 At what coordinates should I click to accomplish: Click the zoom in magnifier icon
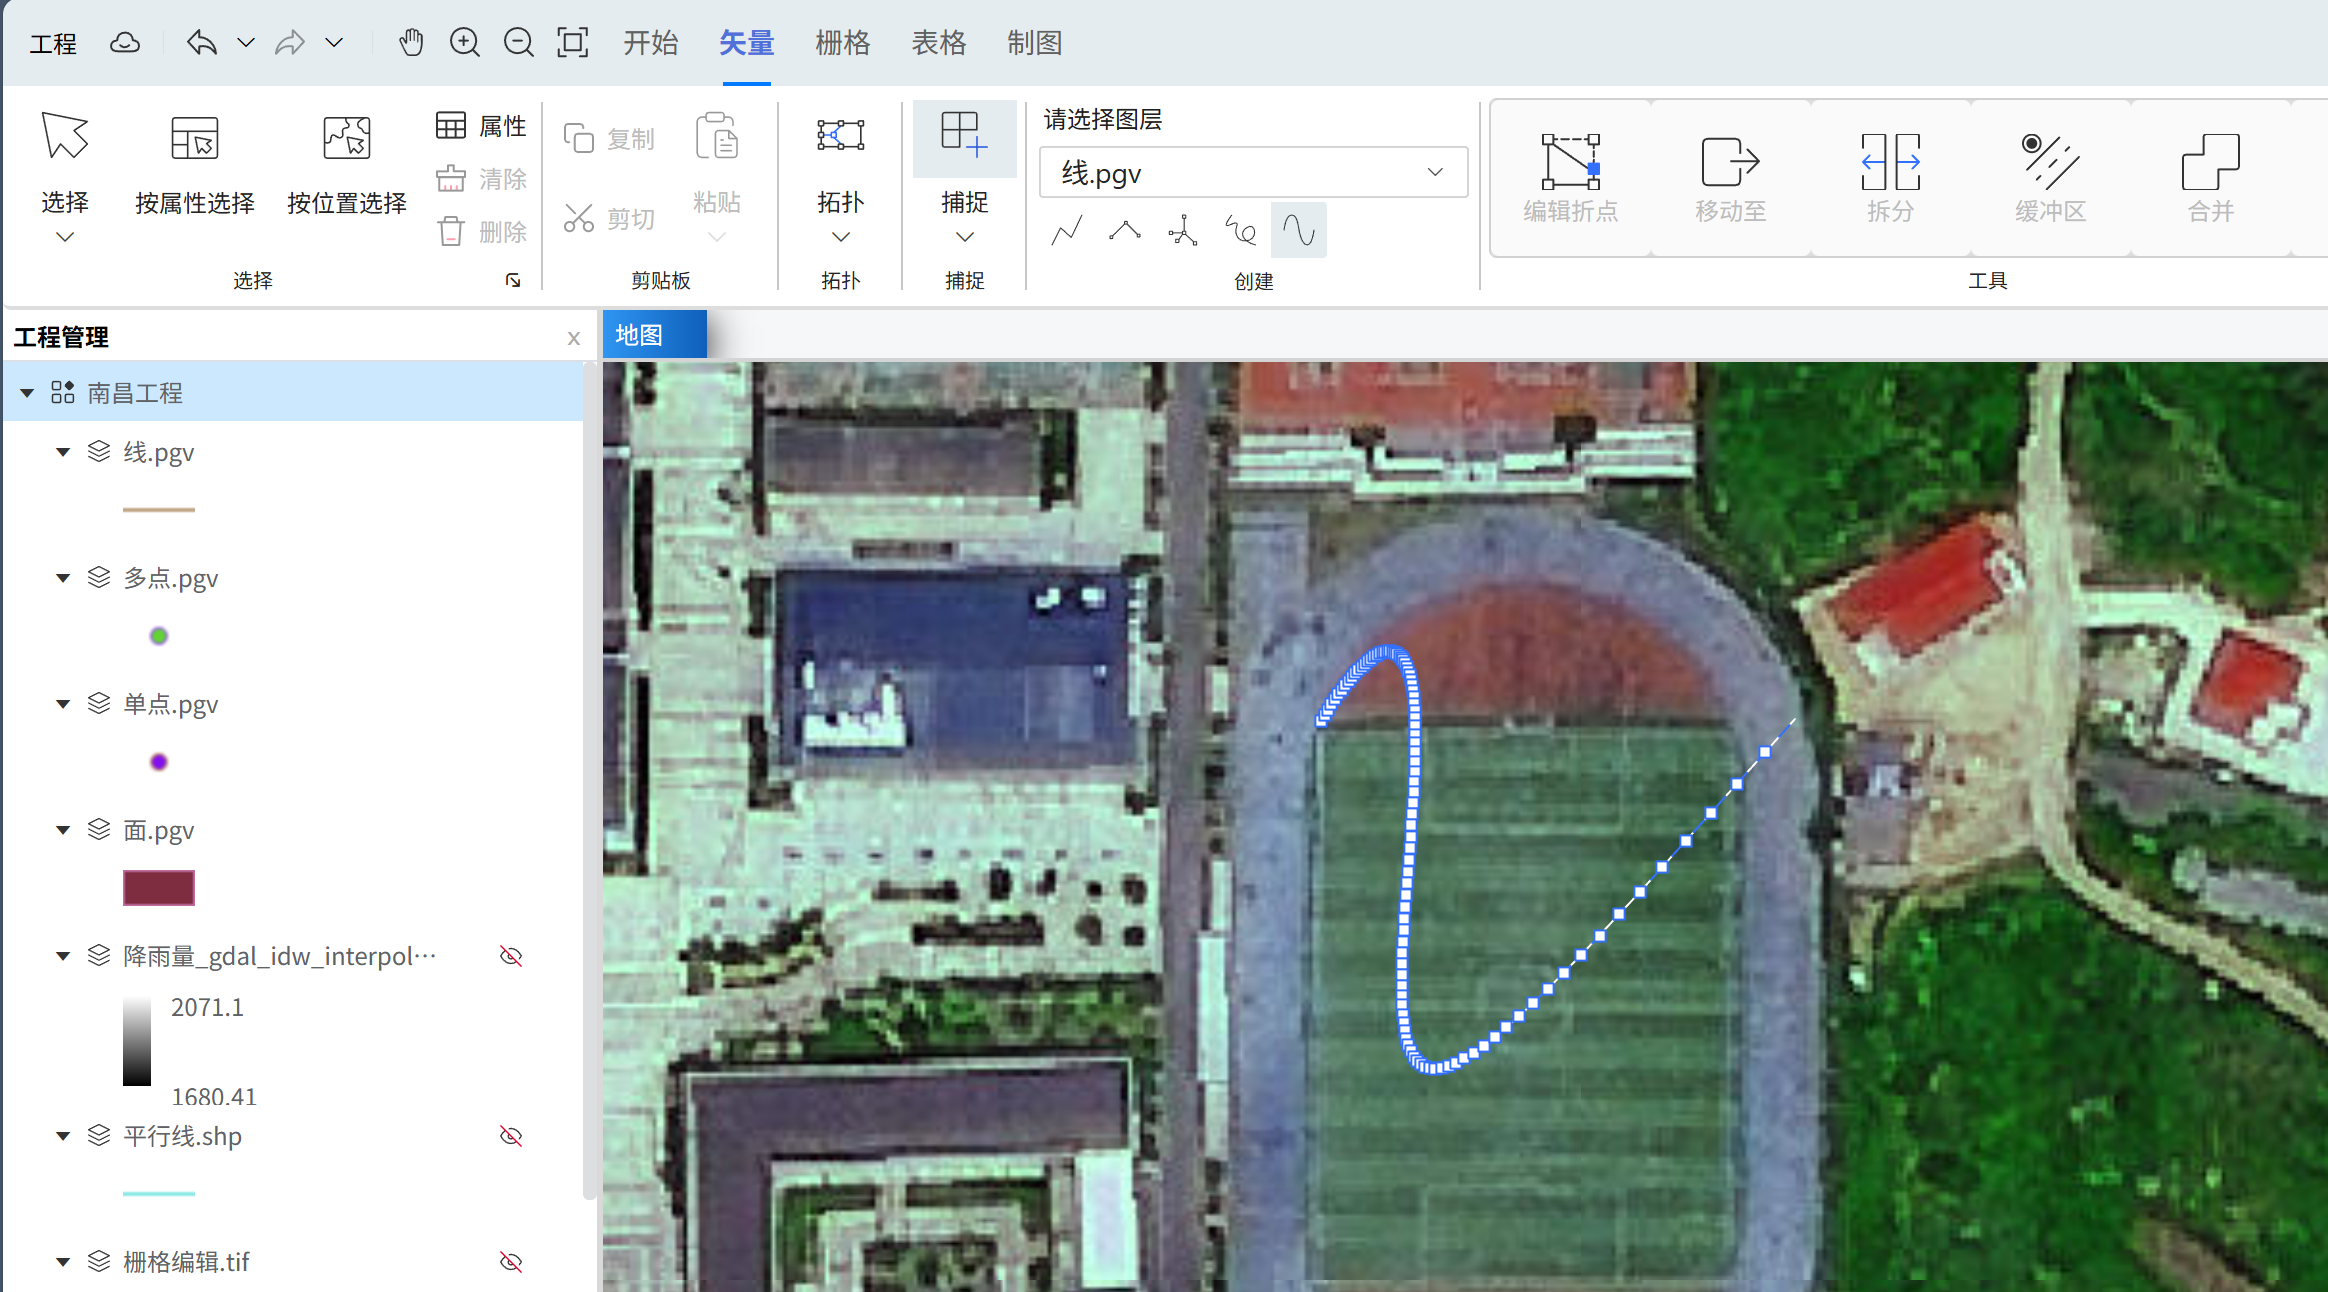click(x=465, y=43)
